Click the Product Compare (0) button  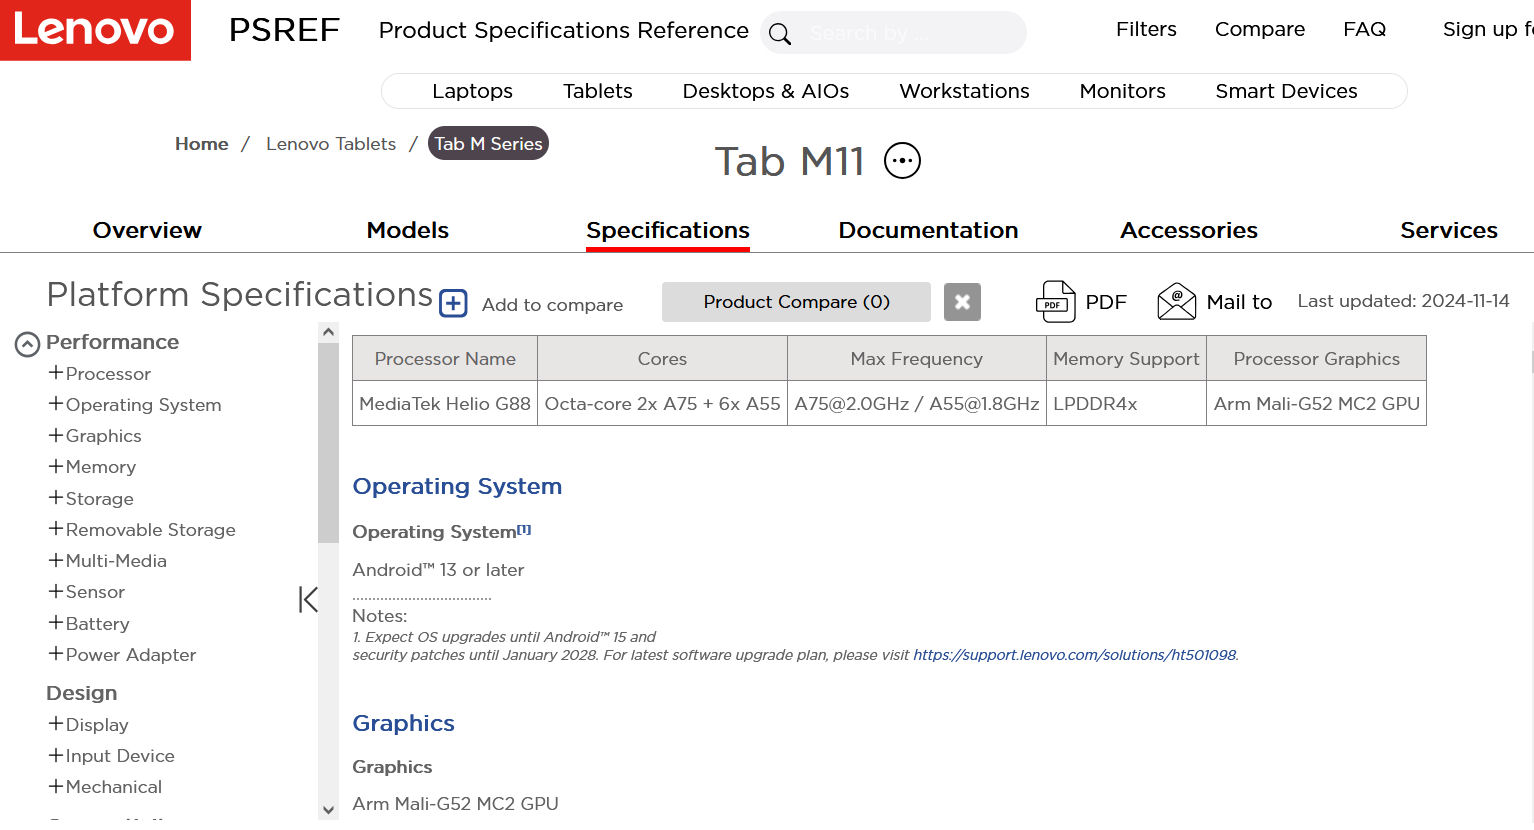(796, 302)
